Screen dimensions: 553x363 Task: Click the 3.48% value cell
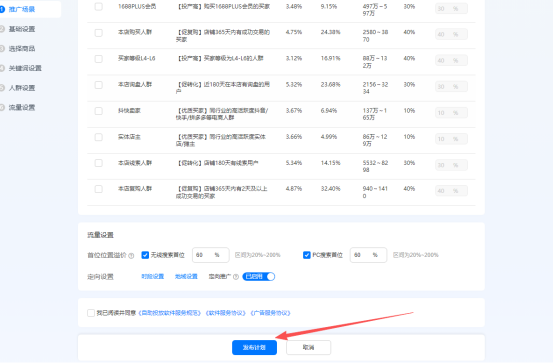(294, 6)
